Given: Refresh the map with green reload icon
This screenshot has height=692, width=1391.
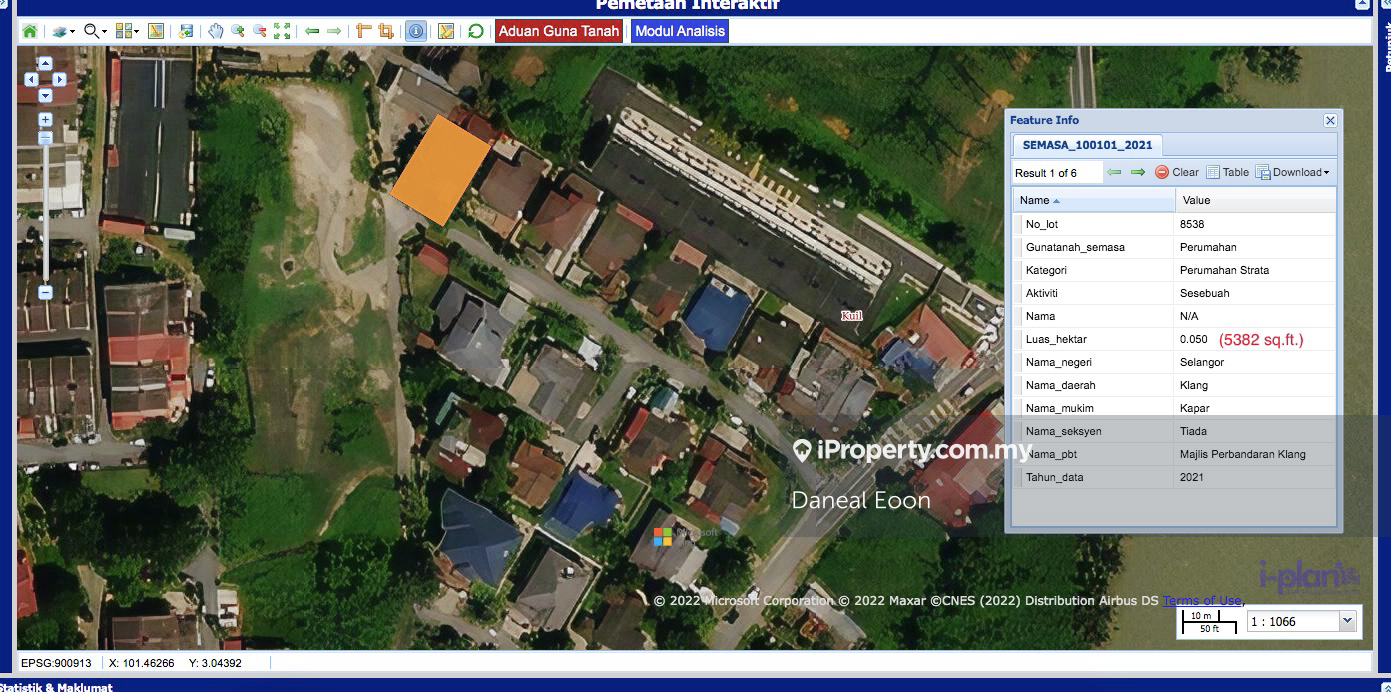Looking at the screenshot, I should (x=476, y=31).
